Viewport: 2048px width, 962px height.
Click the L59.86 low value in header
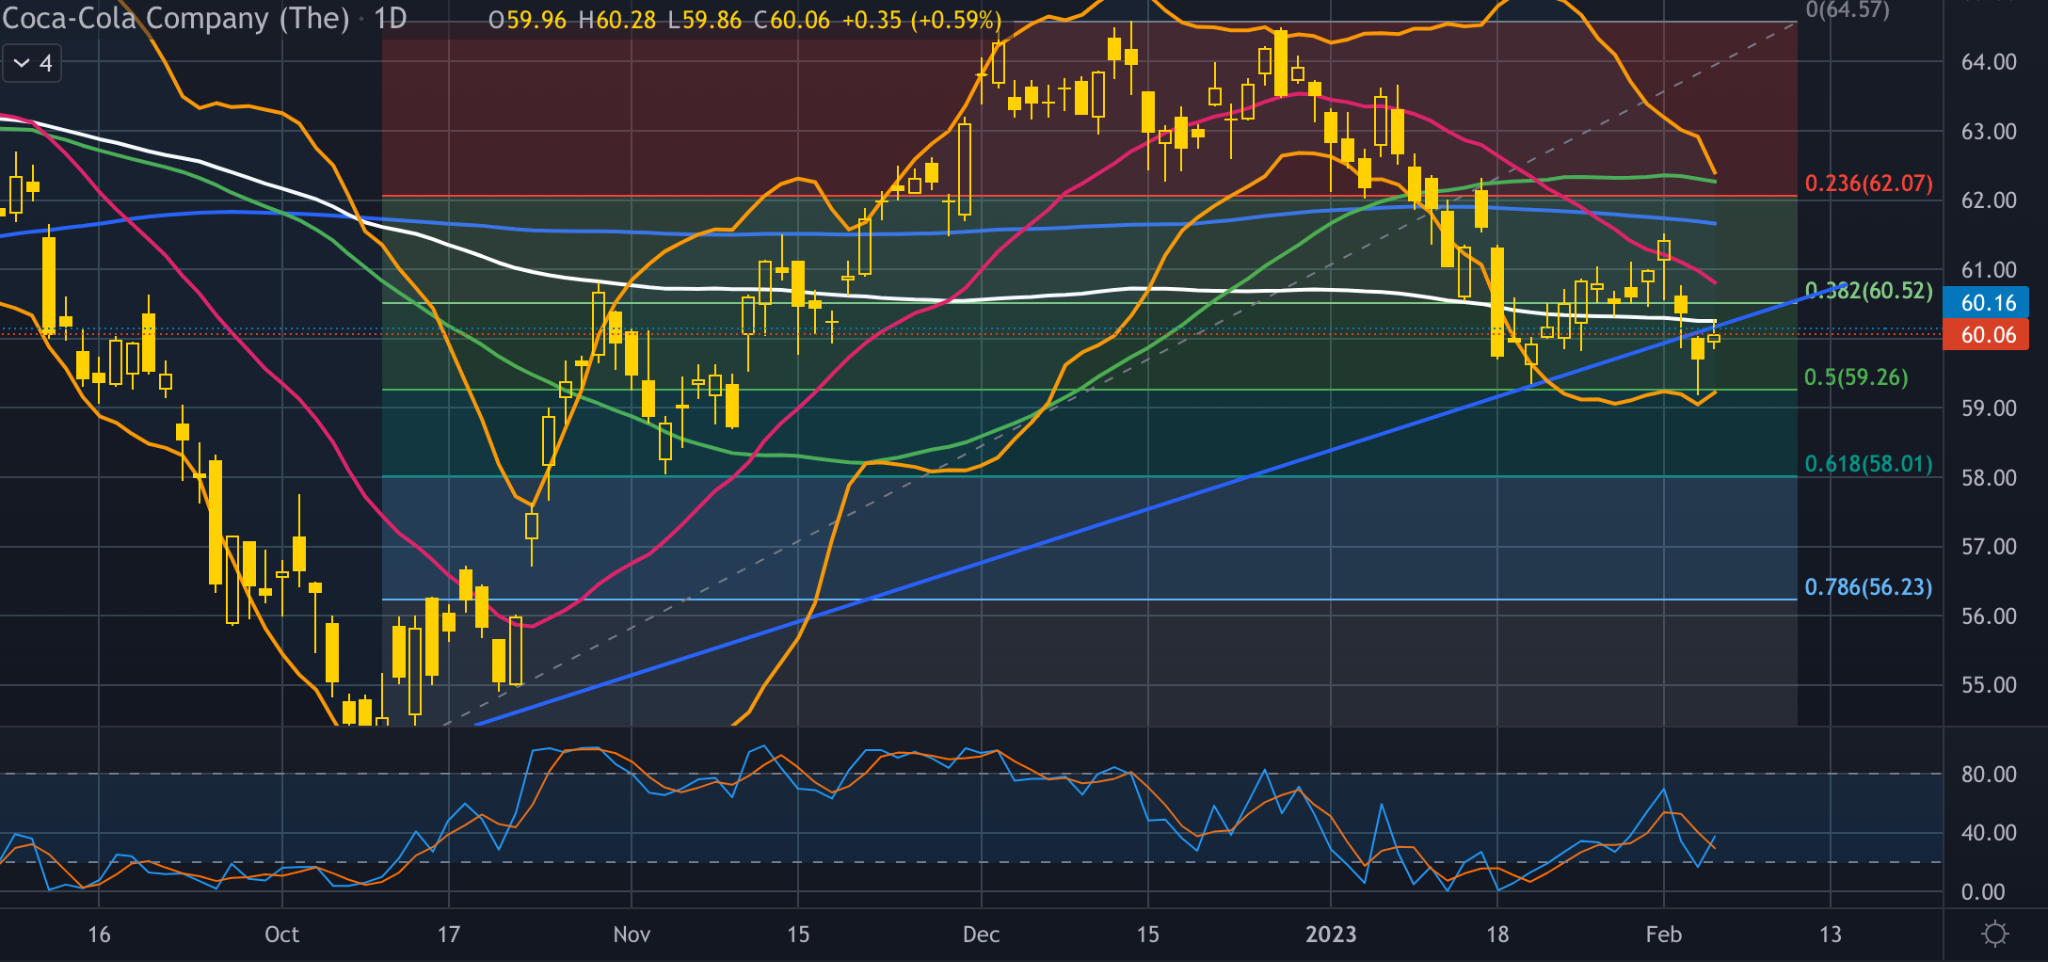[705, 20]
